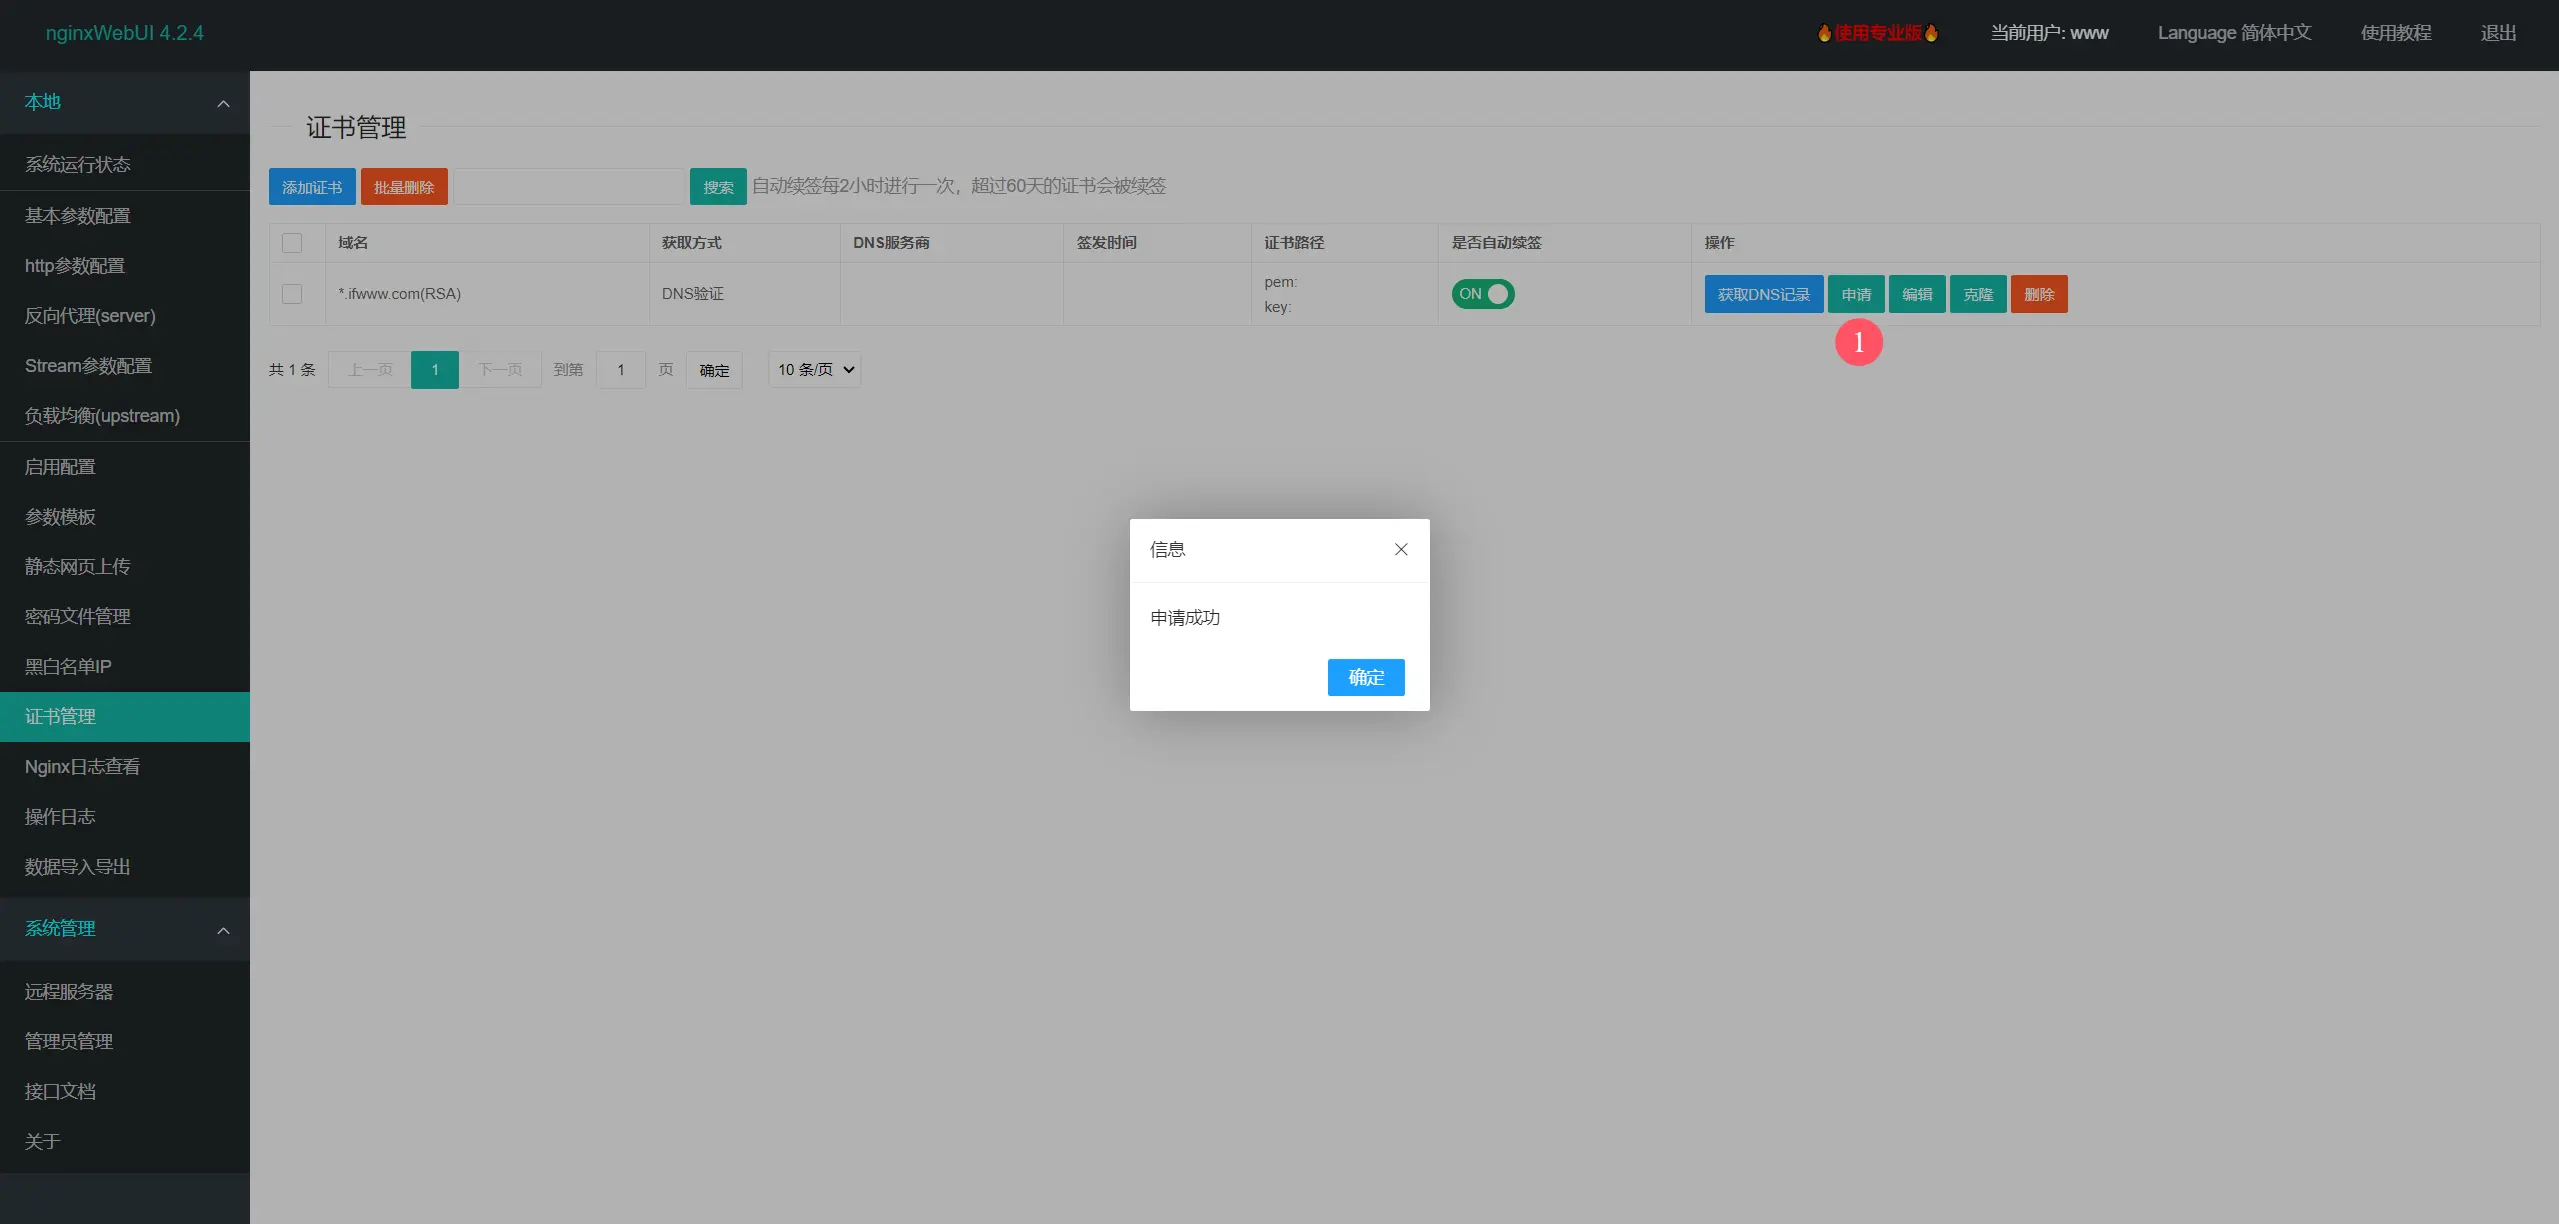Click the 克隆 button in row
The width and height of the screenshot is (2559, 1224).
[1977, 294]
